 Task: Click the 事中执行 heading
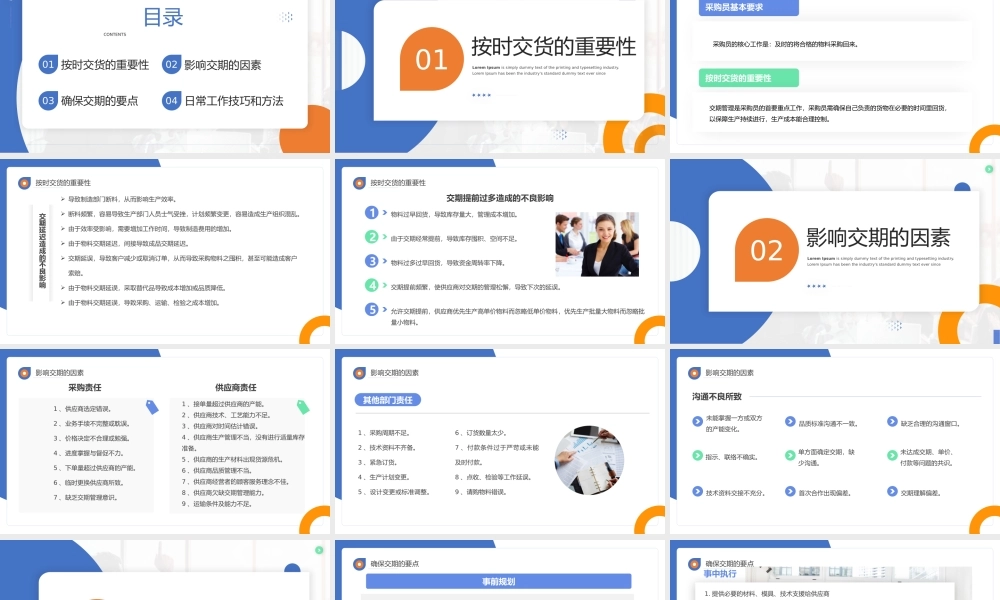(720, 574)
